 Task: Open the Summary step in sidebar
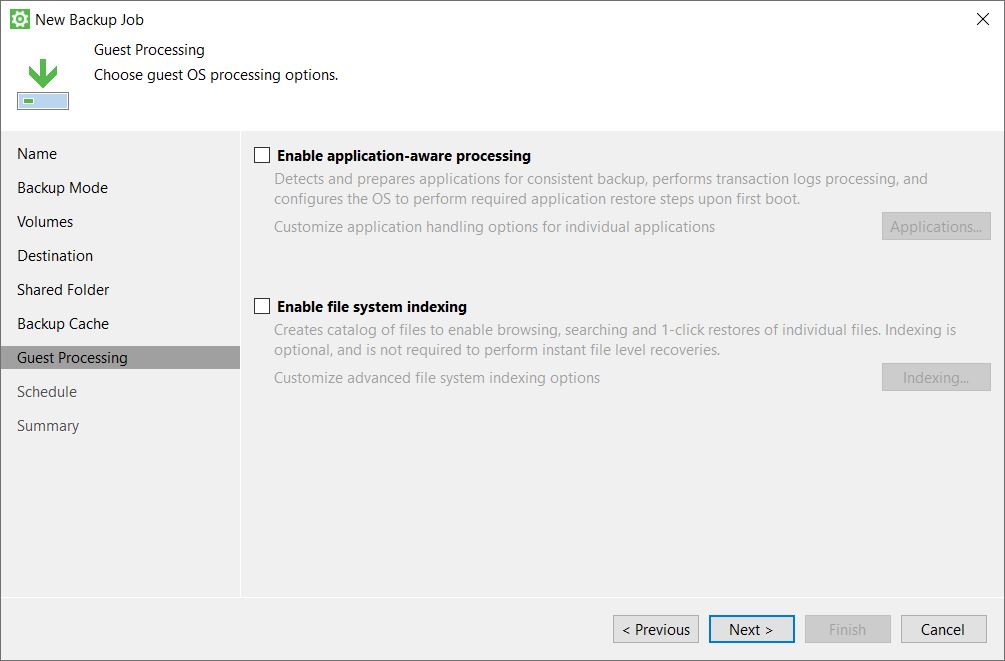point(48,426)
